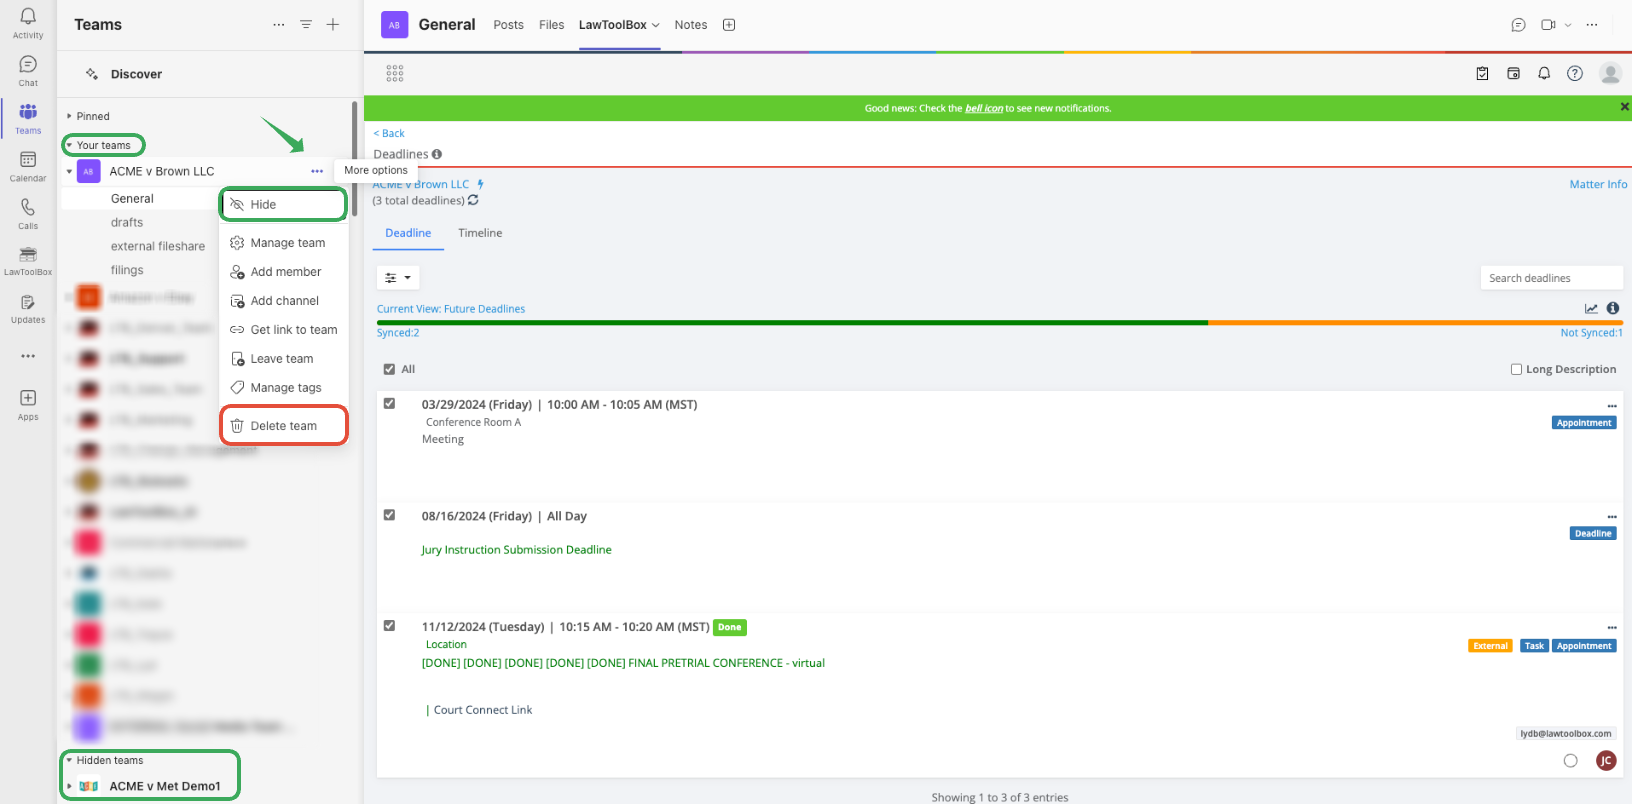Click ACME v Brown LLC more options ellipsis
The height and width of the screenshot is (804, 1632).
pyautogui.click(x=317, y=171)
